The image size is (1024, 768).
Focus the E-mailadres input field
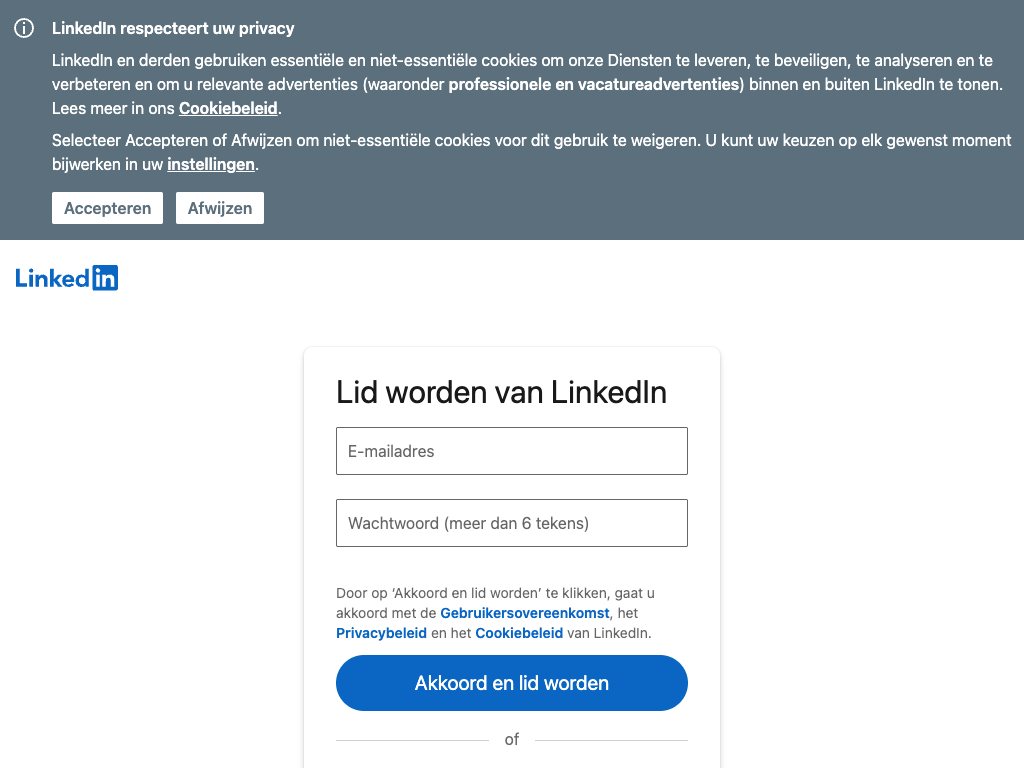coord(512,451)
